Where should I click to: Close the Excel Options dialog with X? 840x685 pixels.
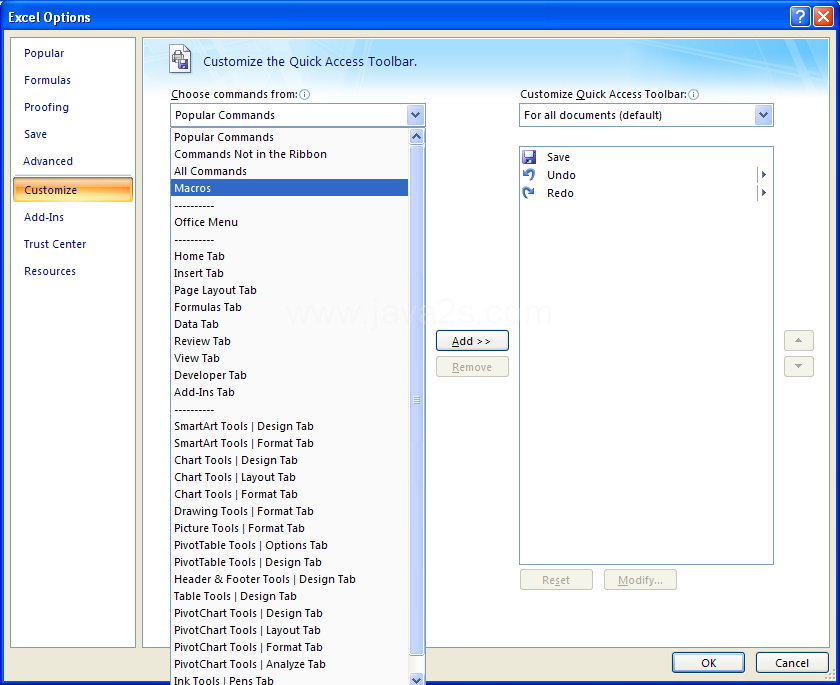pos(822,17)
